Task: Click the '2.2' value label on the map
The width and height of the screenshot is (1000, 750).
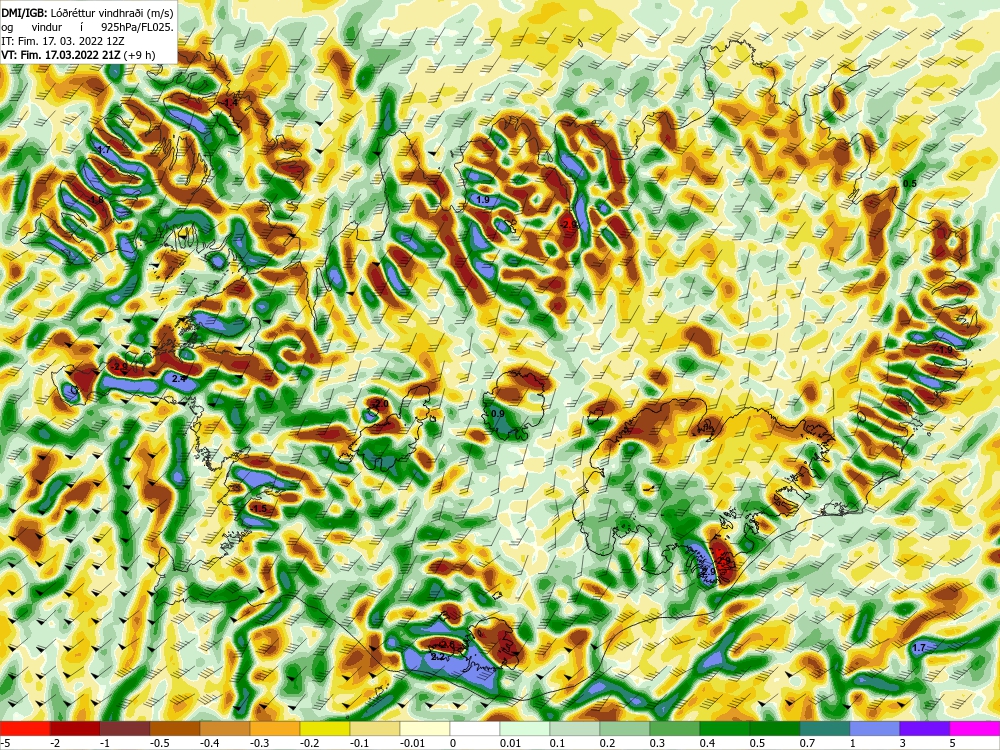Action: [438, 656]
